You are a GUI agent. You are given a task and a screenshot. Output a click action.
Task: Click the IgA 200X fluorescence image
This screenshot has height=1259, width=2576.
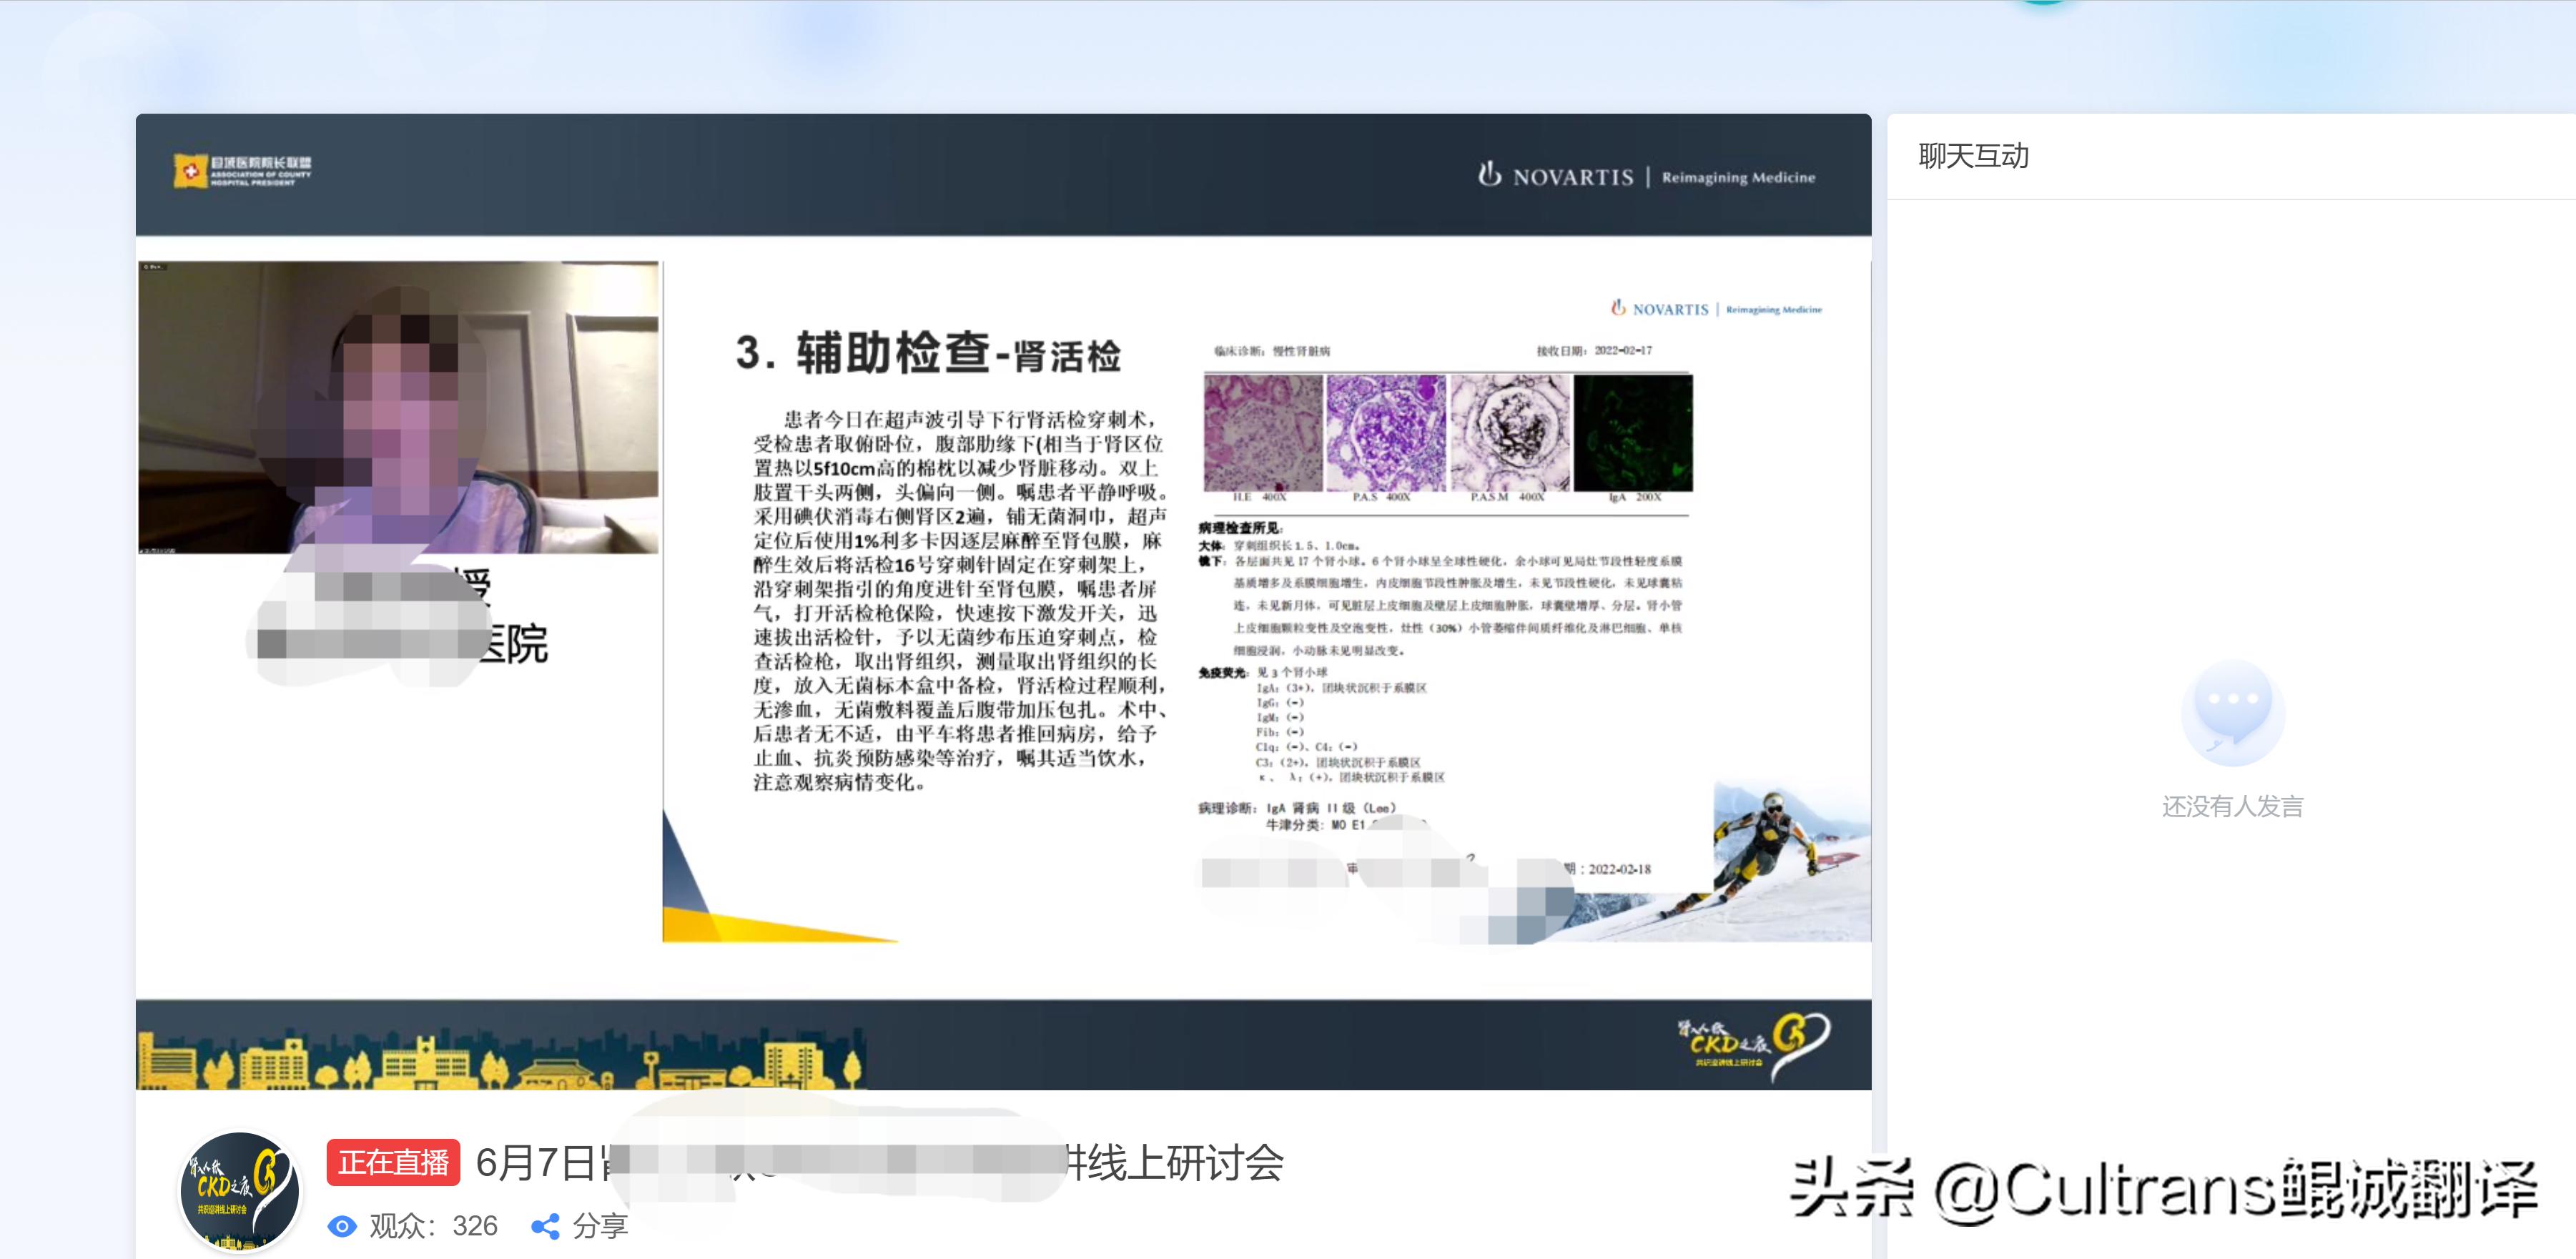point(1633,433)
